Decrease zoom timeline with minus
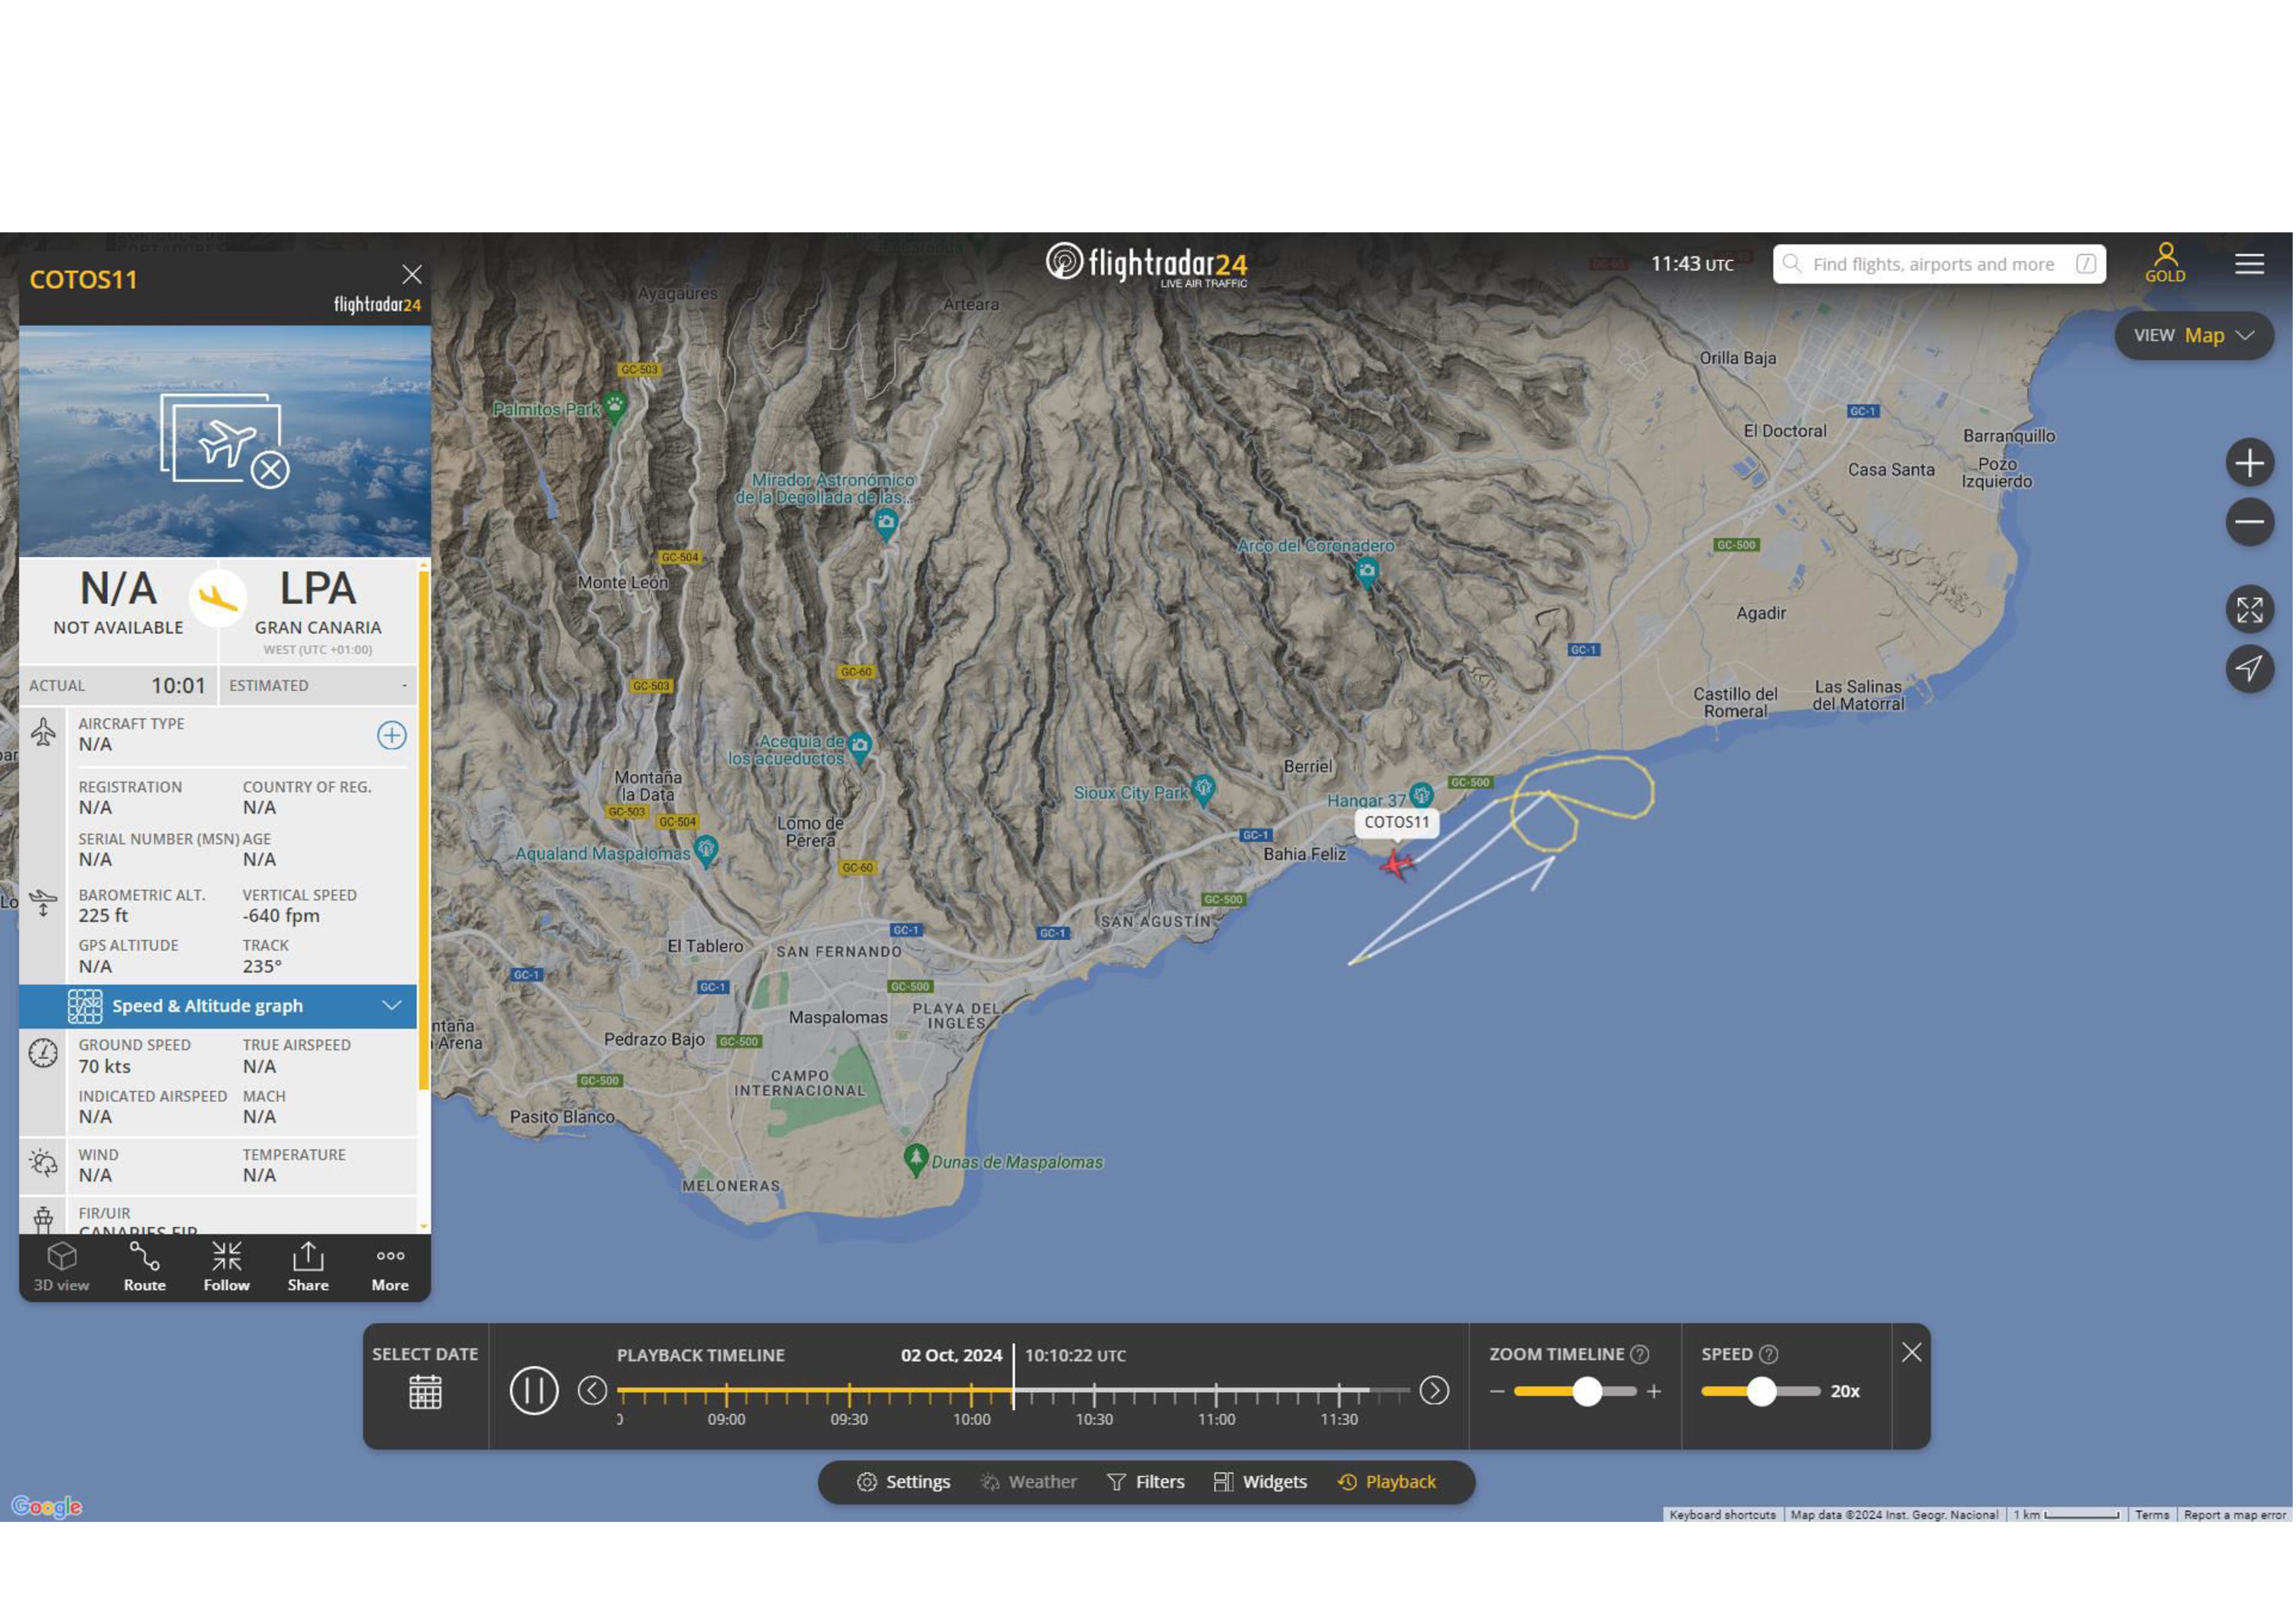The height and width of the screenshot is (1624, 2296). (1497, 1391)
